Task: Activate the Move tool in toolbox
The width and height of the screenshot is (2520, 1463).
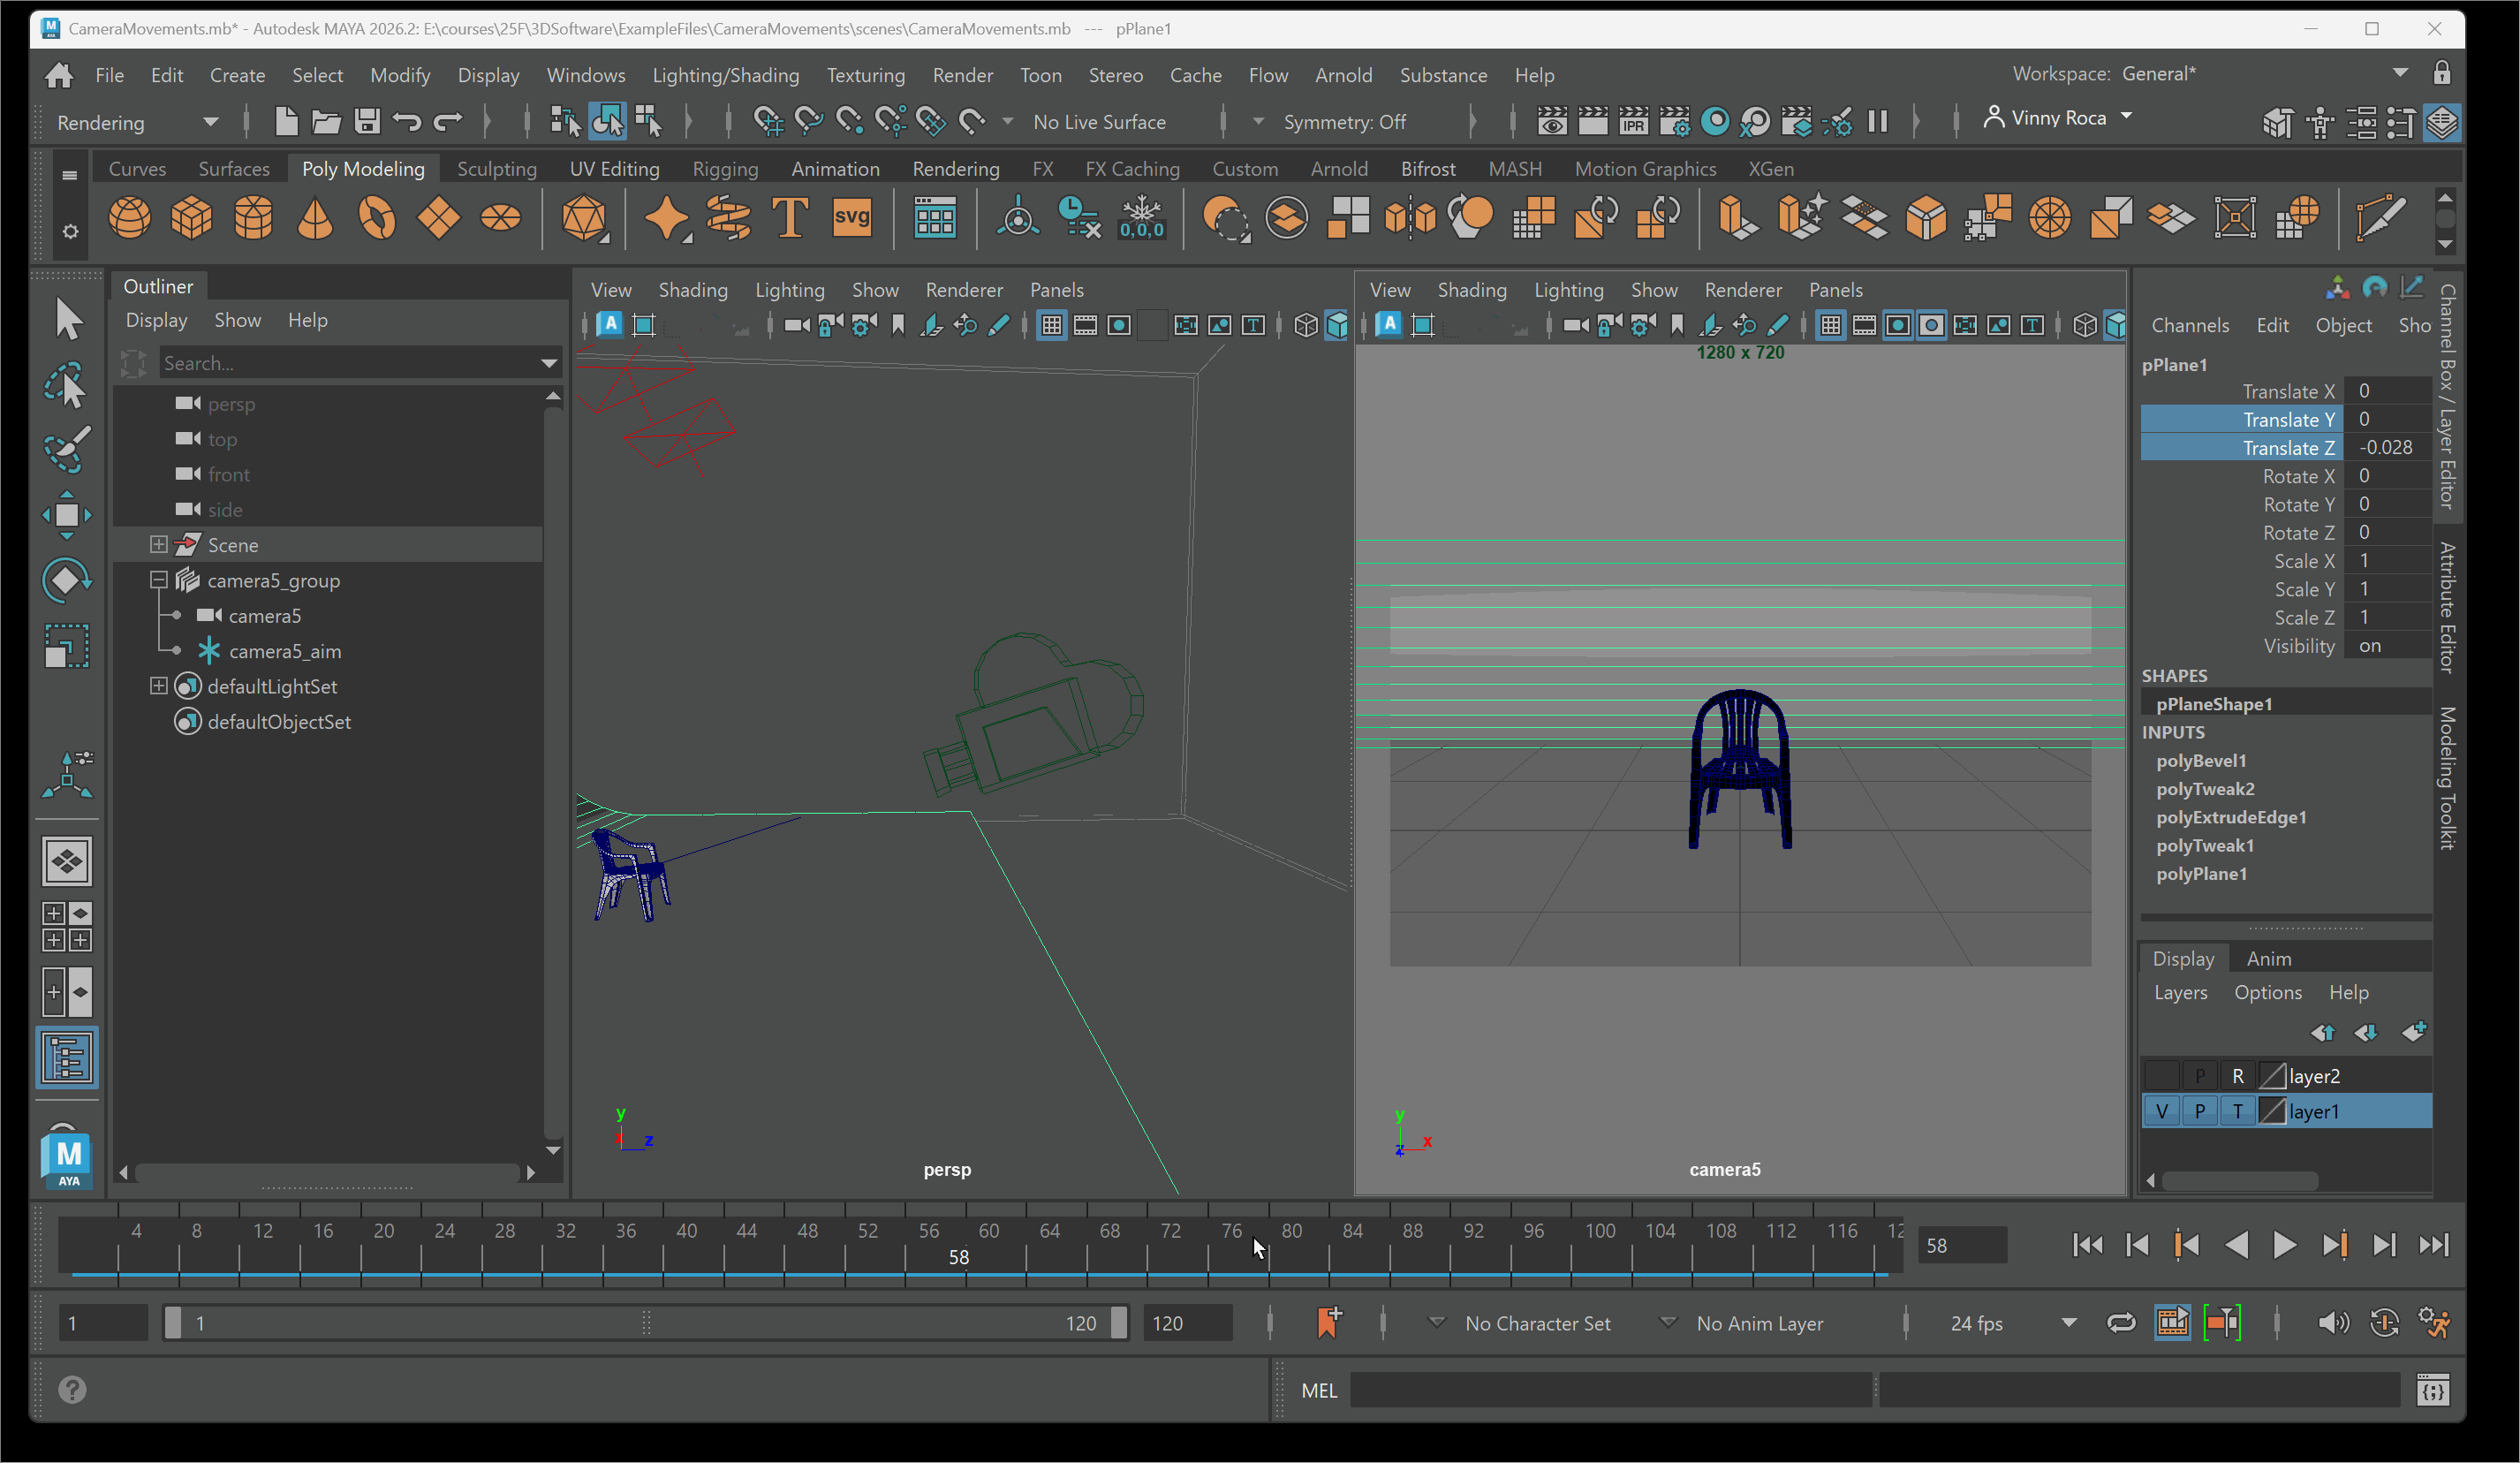Action: point(67,515)
